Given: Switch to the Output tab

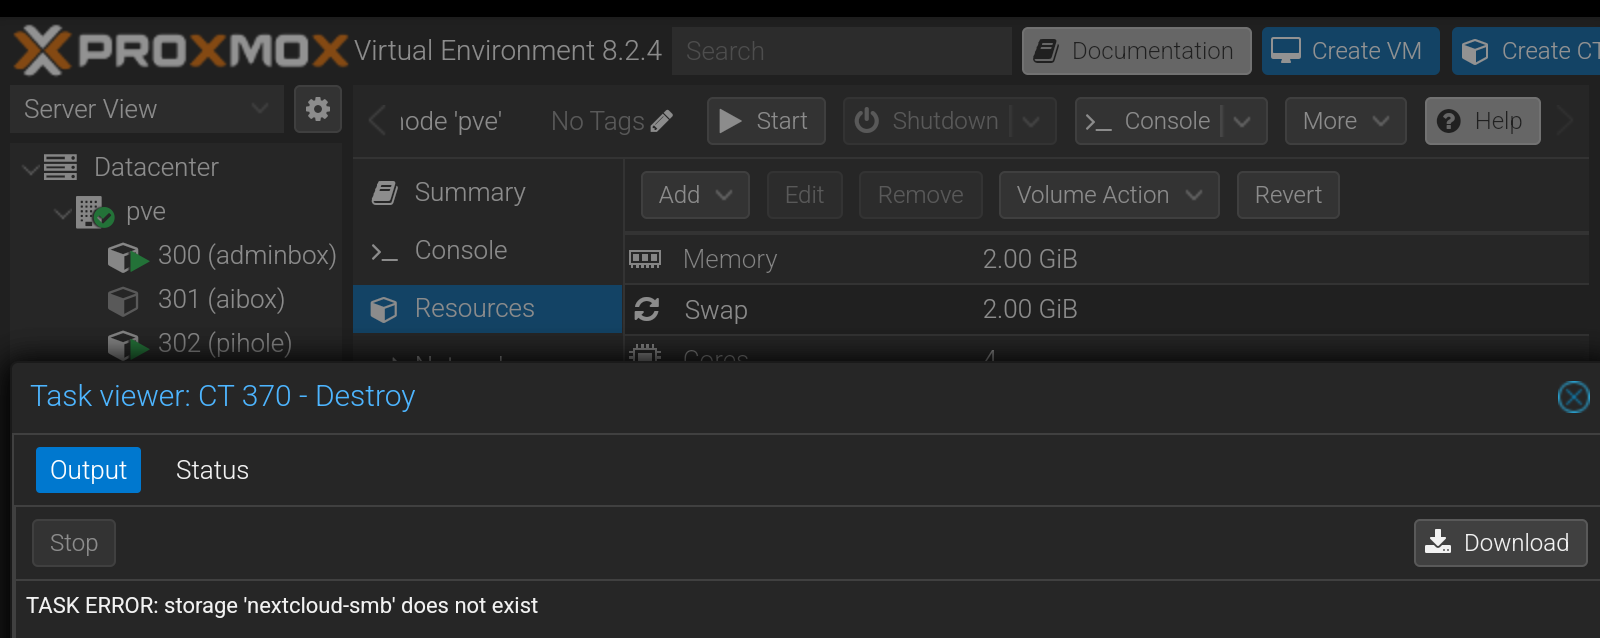Looking at the screenshot, I should tap(88, 470).
